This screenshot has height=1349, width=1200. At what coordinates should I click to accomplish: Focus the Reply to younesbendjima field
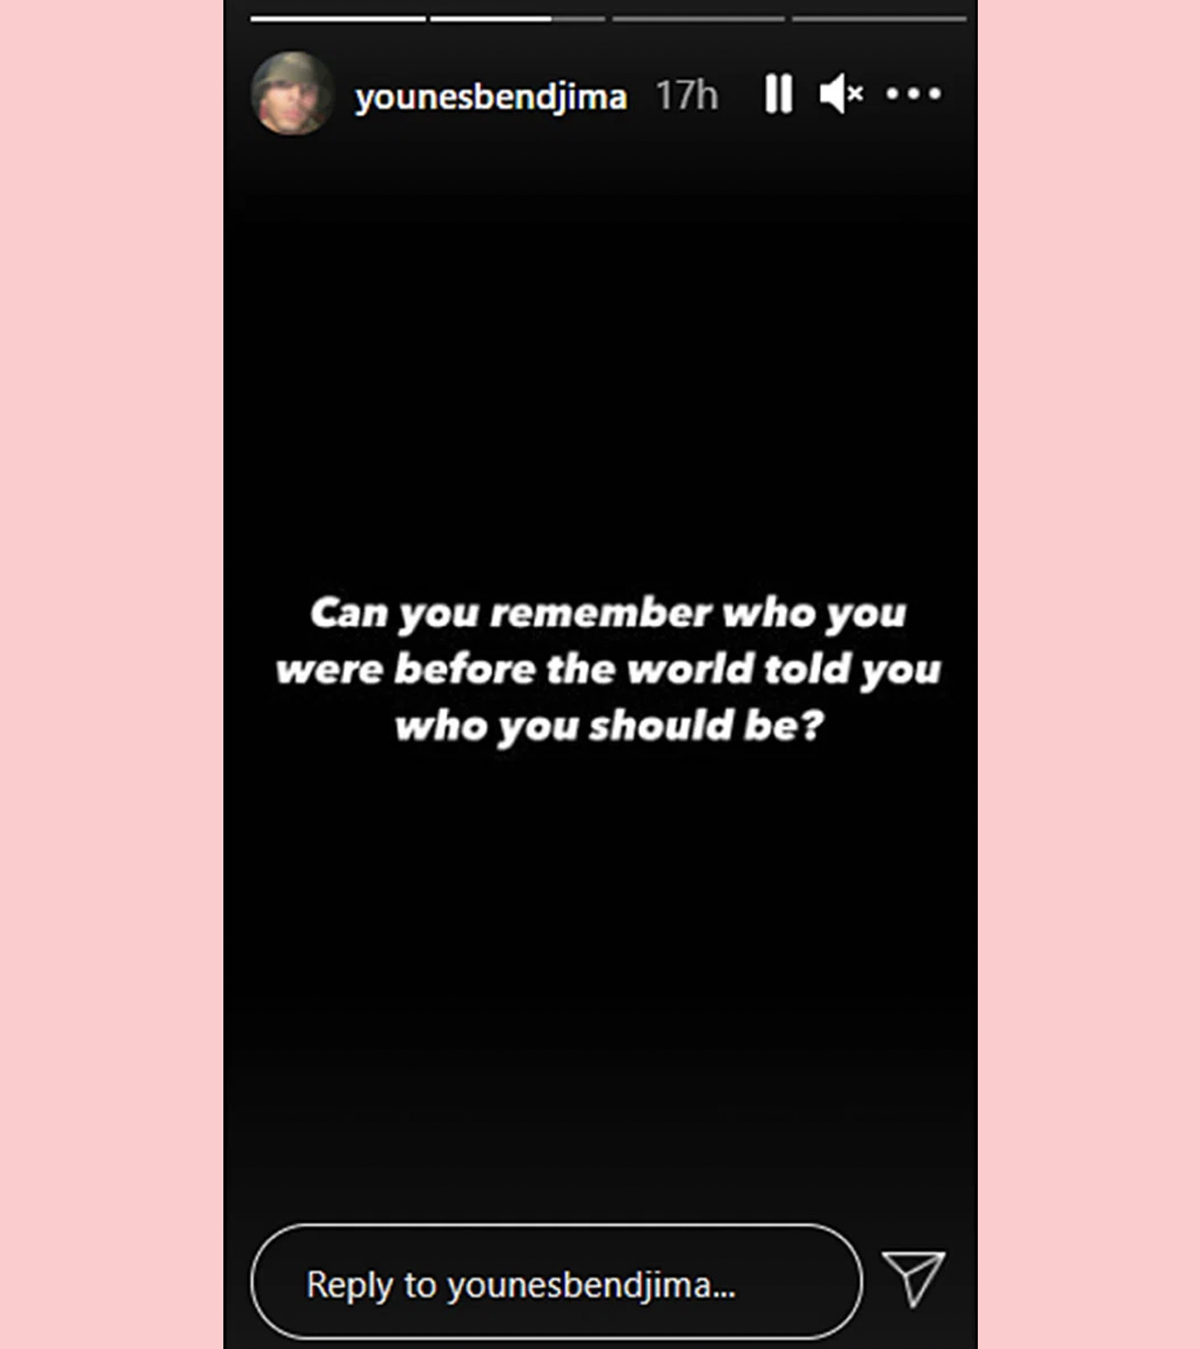pos(556,1281)
